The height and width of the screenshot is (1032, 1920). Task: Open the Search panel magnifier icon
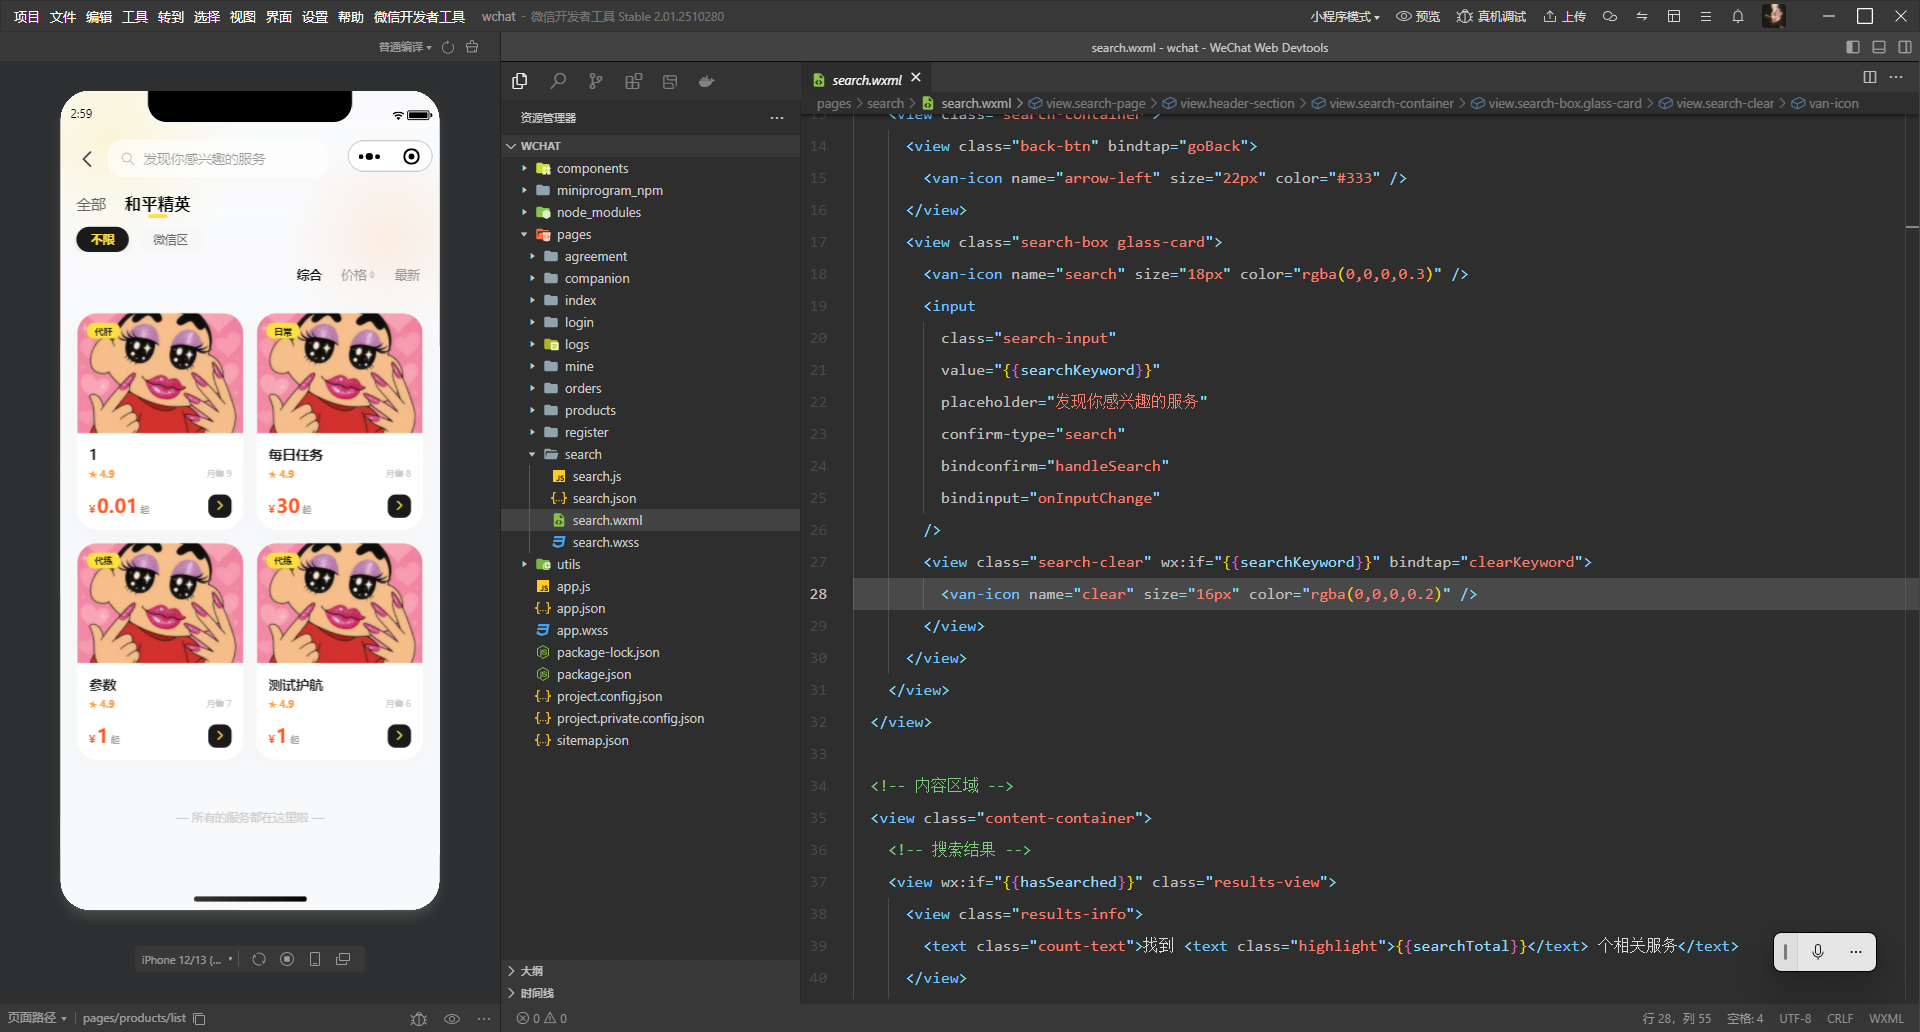558,81
